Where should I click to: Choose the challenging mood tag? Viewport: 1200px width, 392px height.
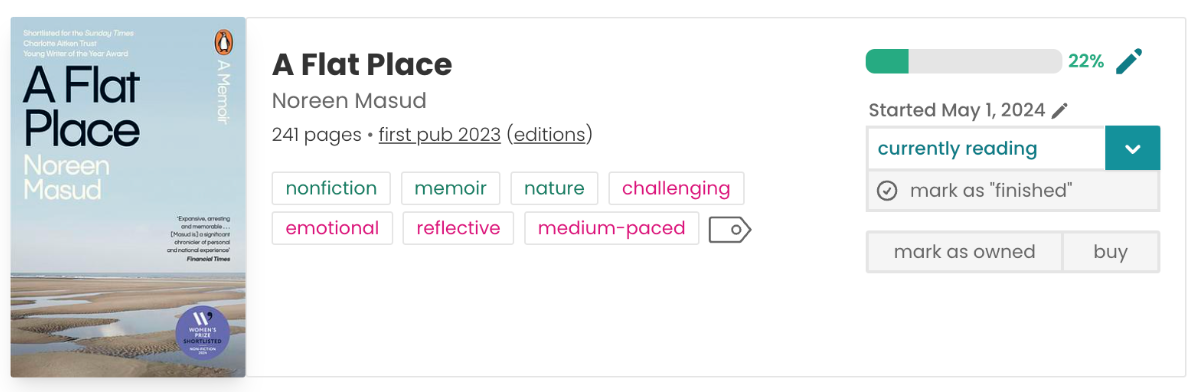pyautogui.click(x=676, y=188)
